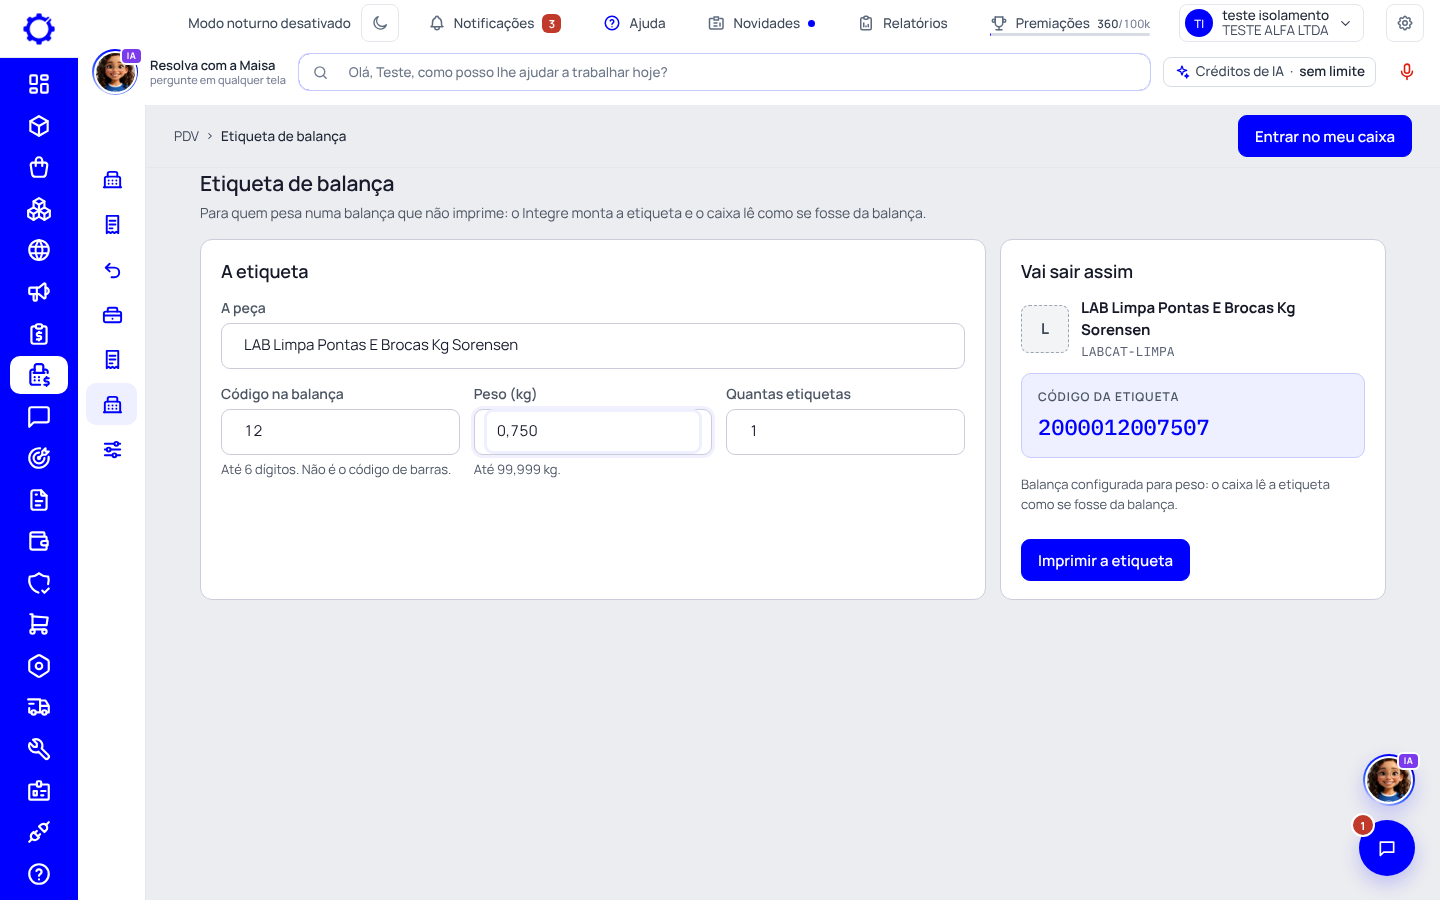Focus the Código na balança field
This screenshot has height=900, width=1440.
point(340,432)
